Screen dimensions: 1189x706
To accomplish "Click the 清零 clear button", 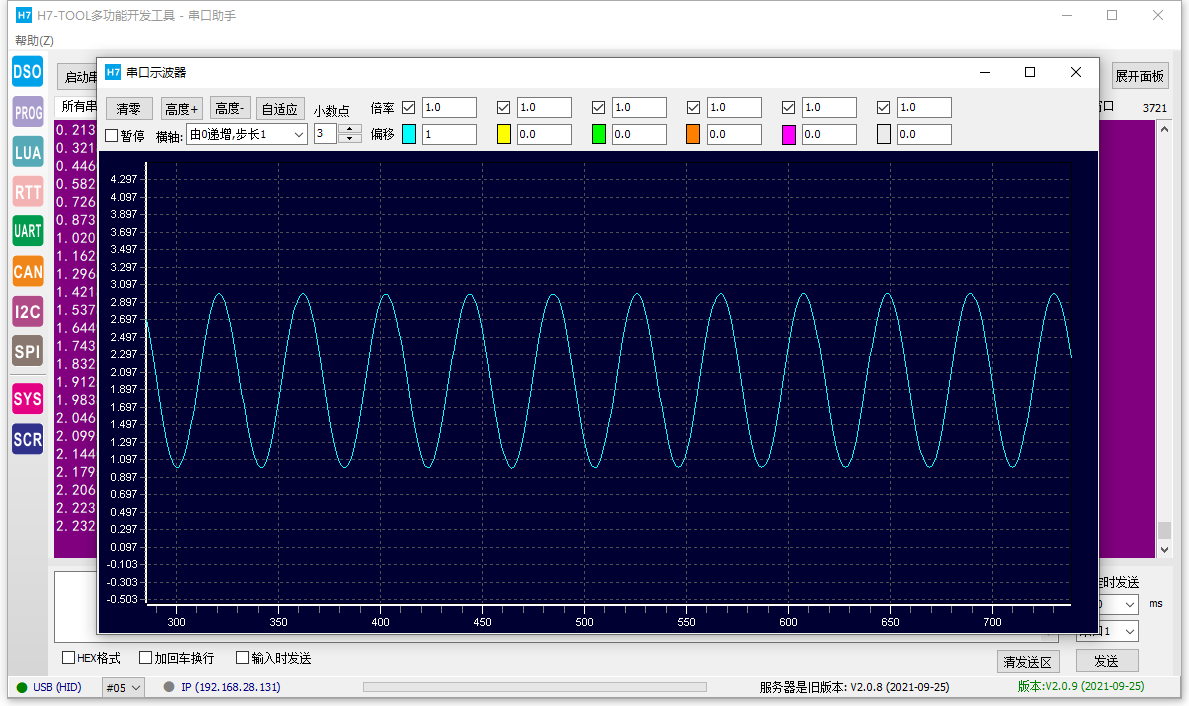I will [129, 108].
